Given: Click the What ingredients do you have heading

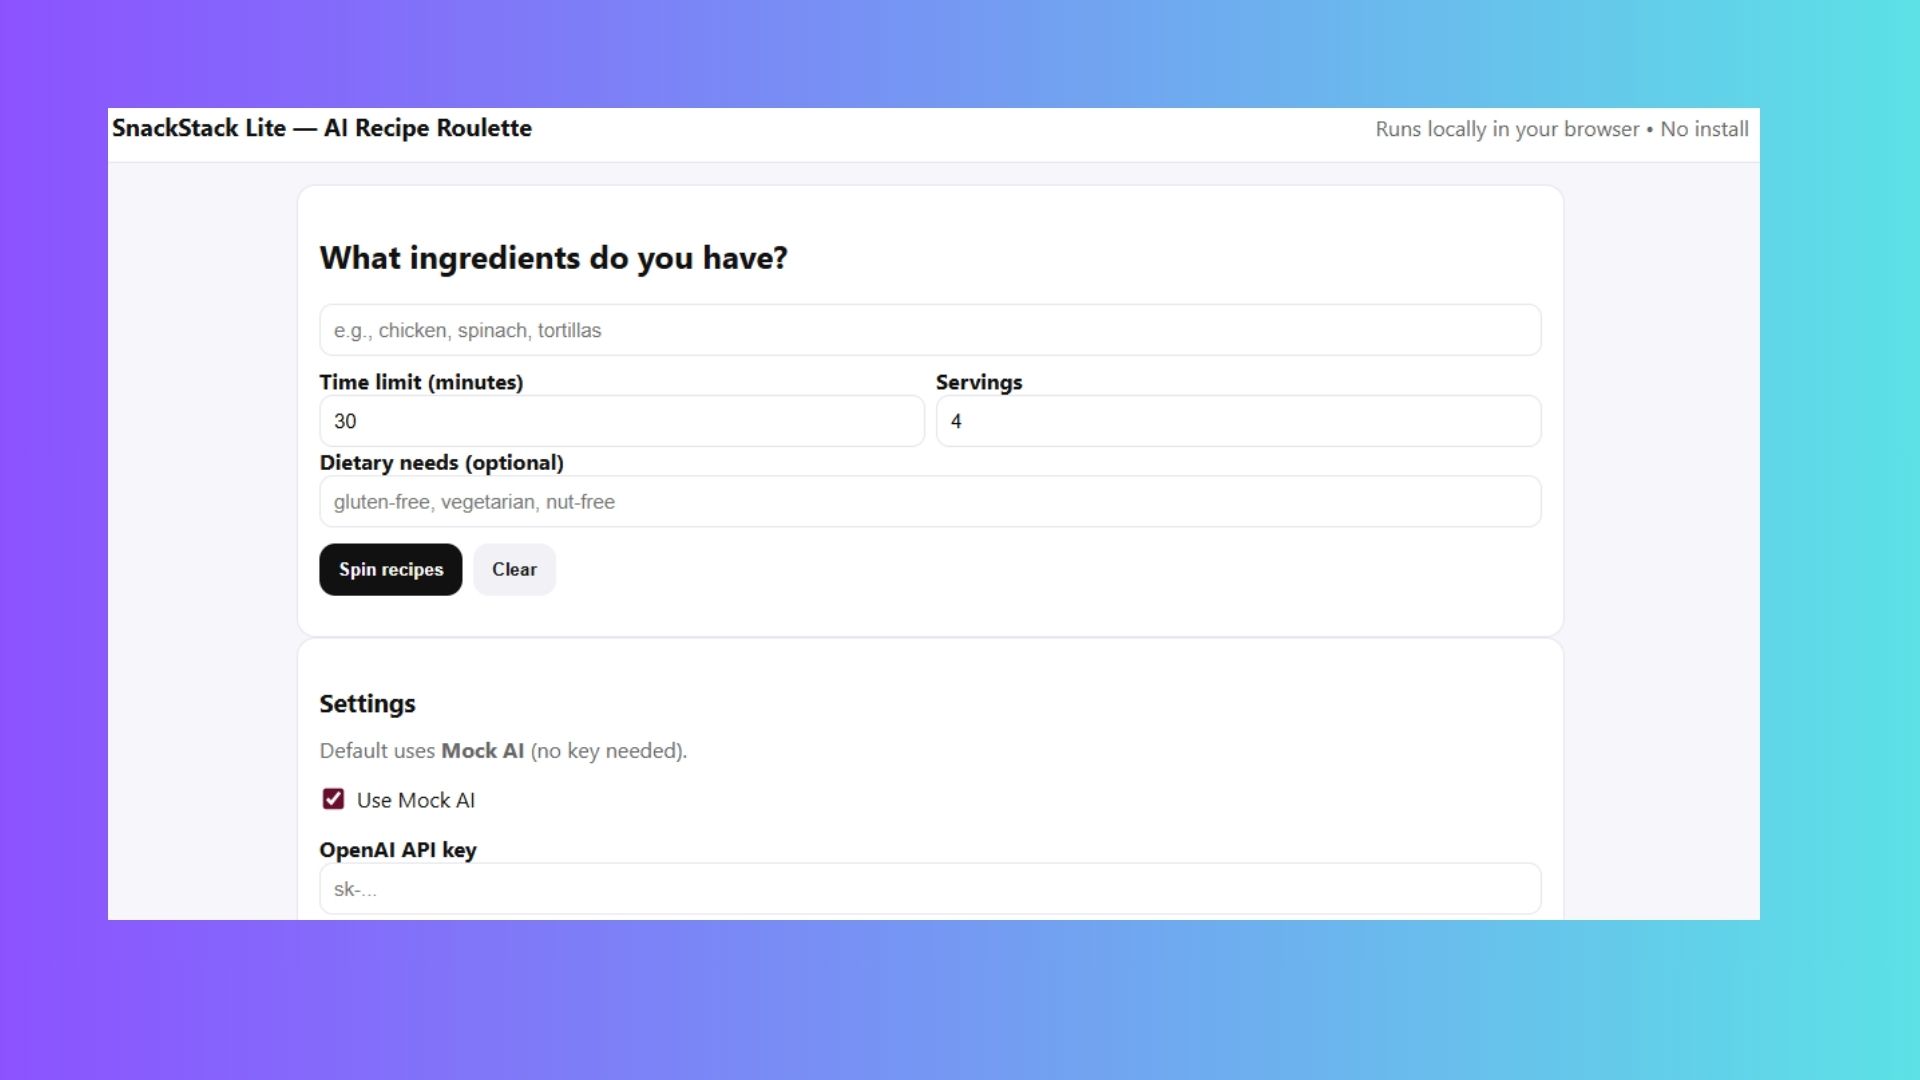Looking at the screenshot, I should (x=553, y=258).
